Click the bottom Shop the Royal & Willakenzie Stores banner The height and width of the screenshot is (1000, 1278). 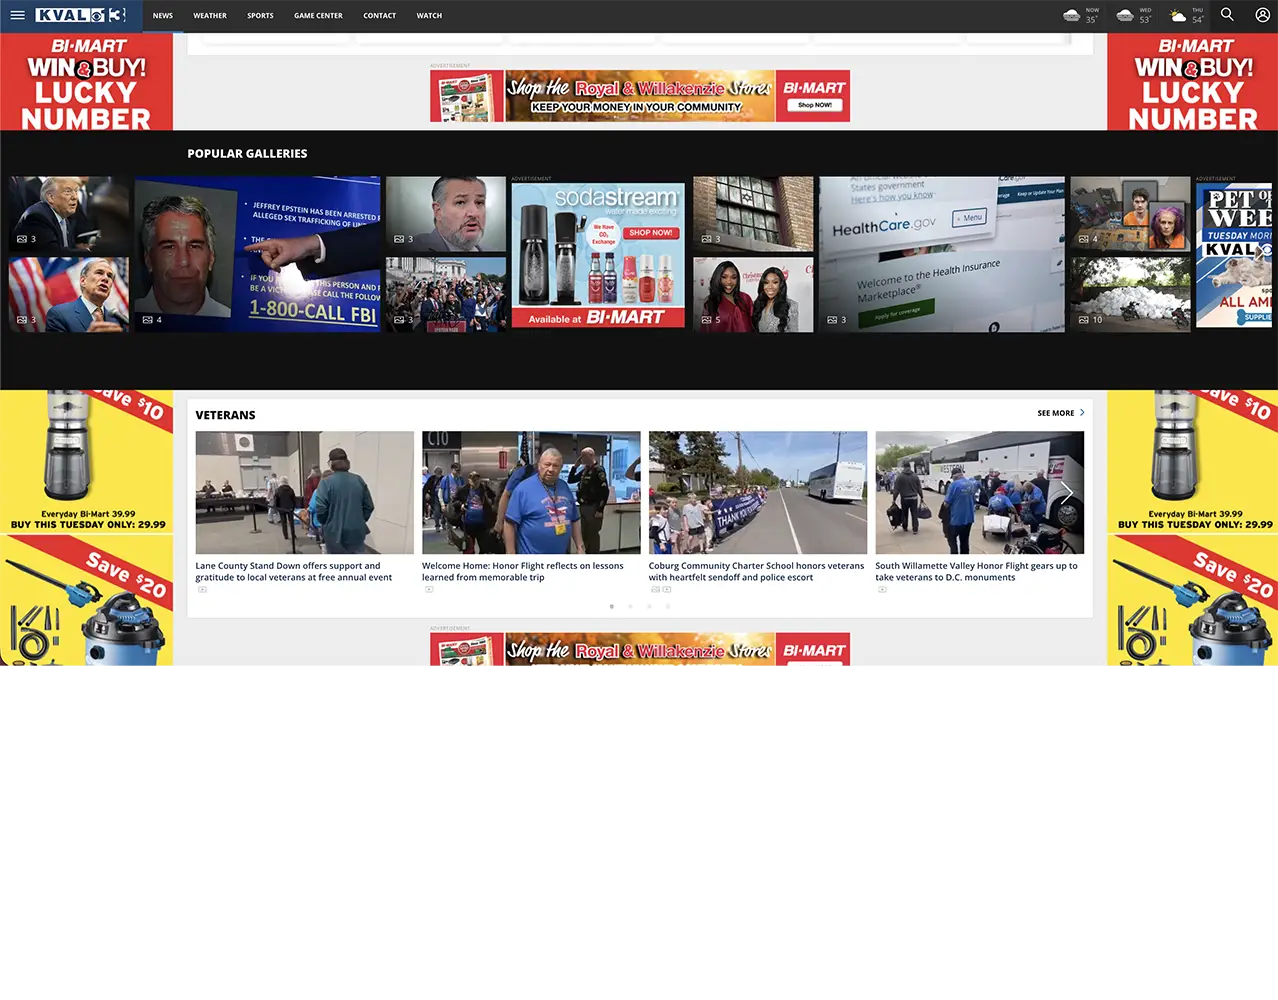pyautogui.click(x=640, y=650)
